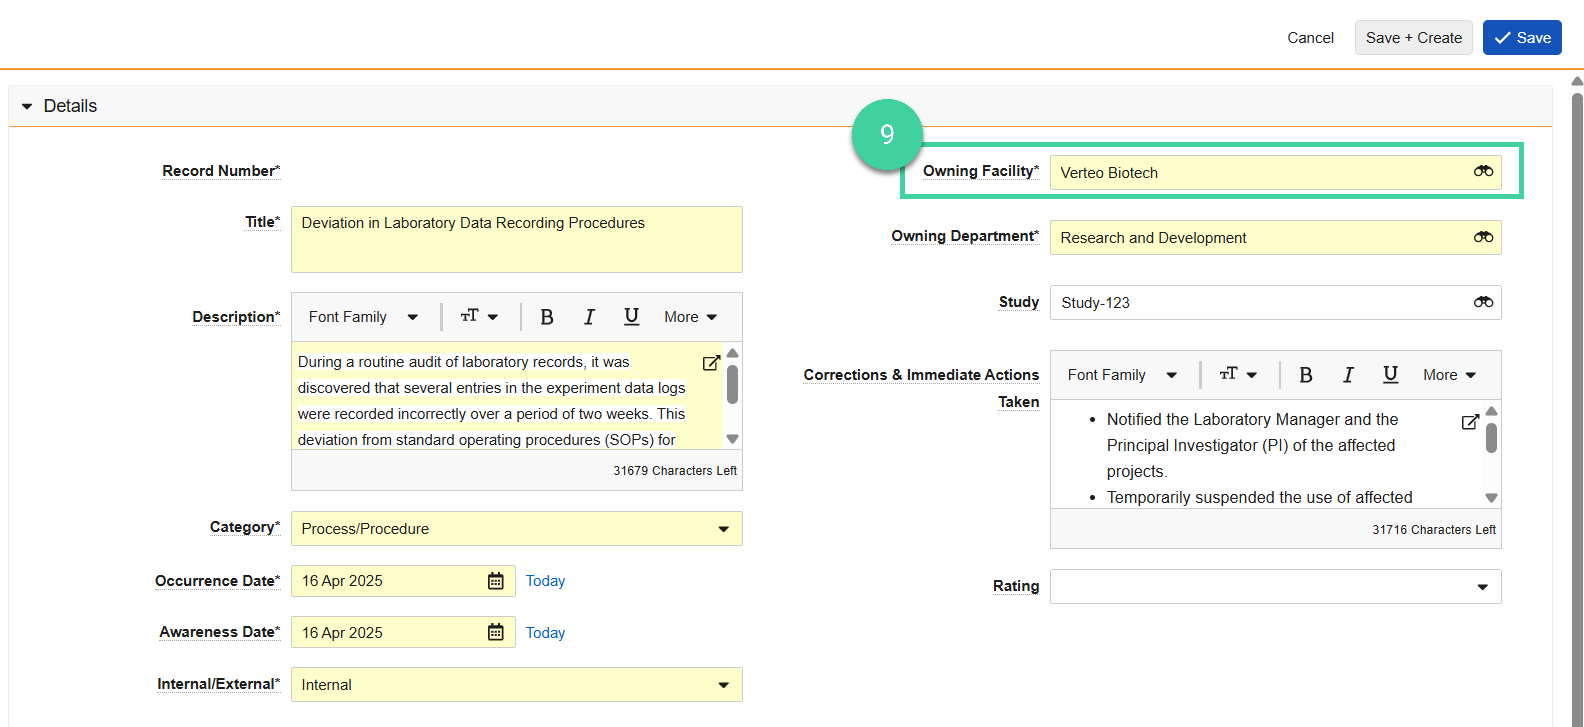
Task: Expand More options in Description toolbar
Action: coord(690,317)
